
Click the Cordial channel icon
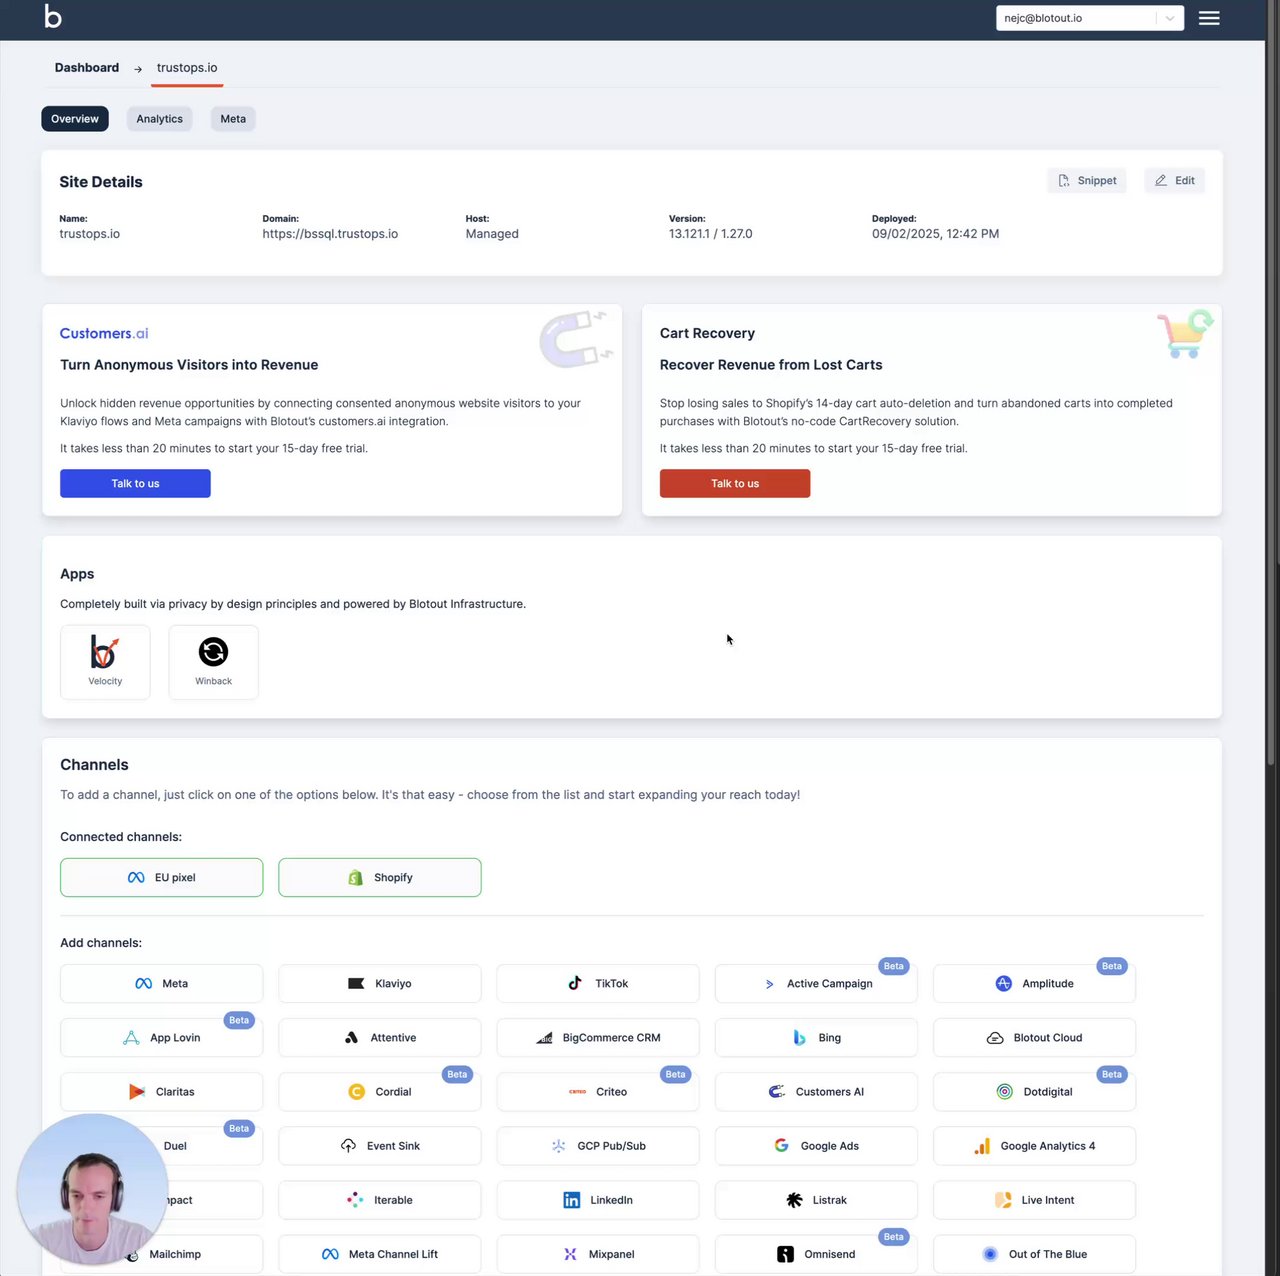point(356,1092)
